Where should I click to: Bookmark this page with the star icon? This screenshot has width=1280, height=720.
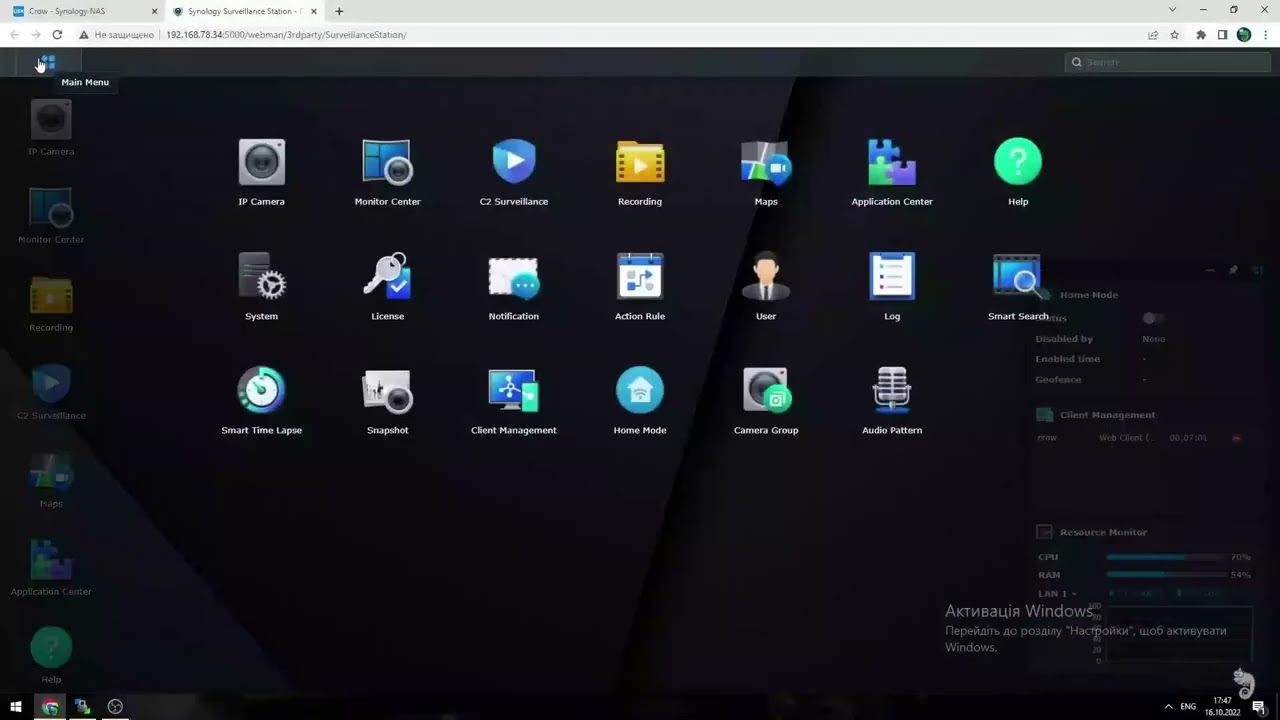[x=1175, y=35]
